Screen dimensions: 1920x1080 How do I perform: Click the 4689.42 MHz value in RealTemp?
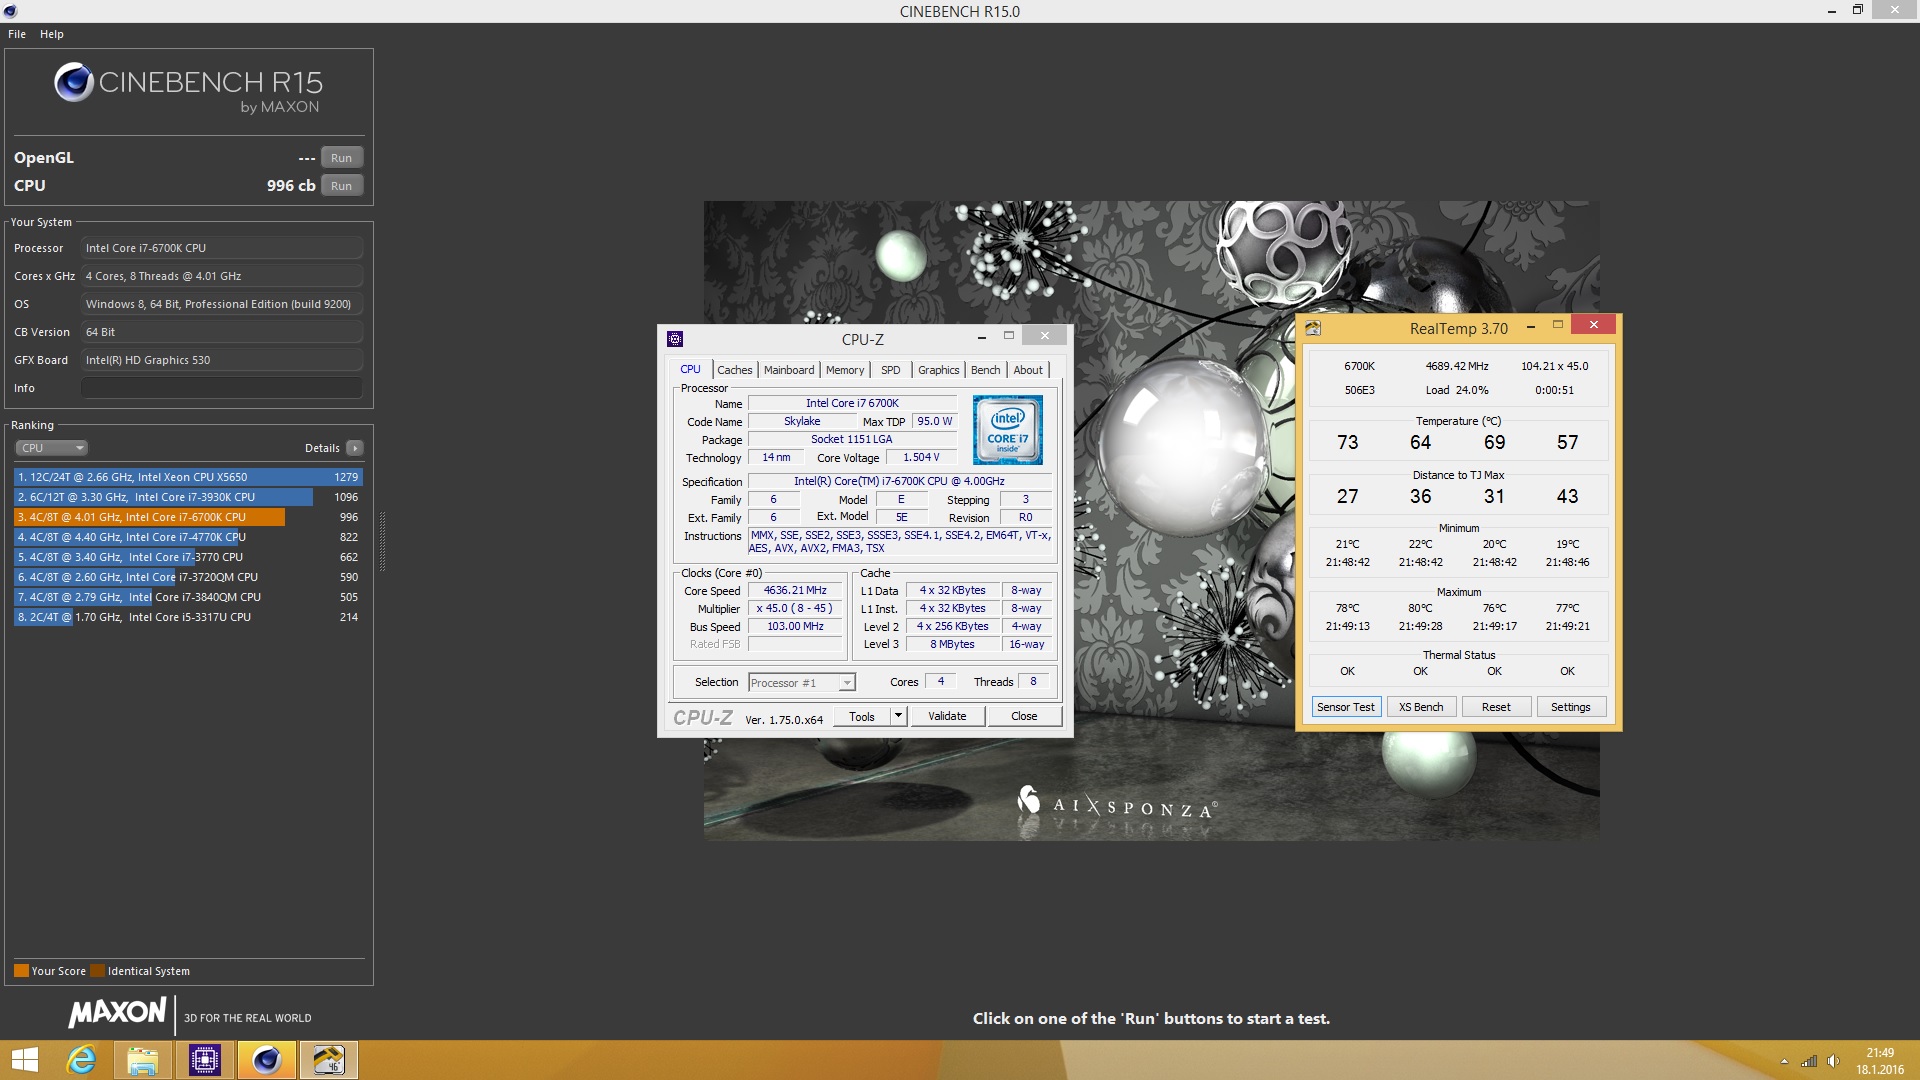click(x=1457, y=366)
